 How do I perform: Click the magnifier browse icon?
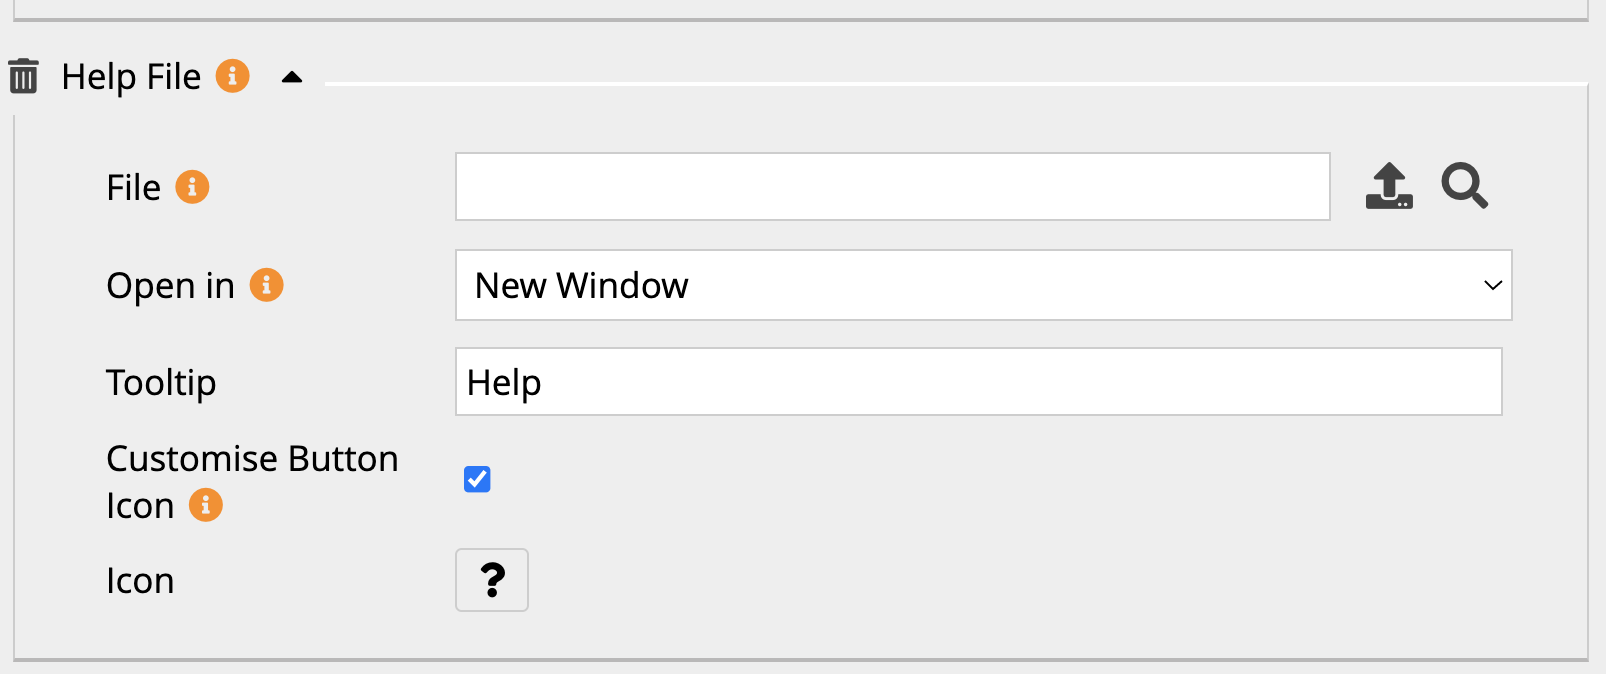[x=1464, y=187]
